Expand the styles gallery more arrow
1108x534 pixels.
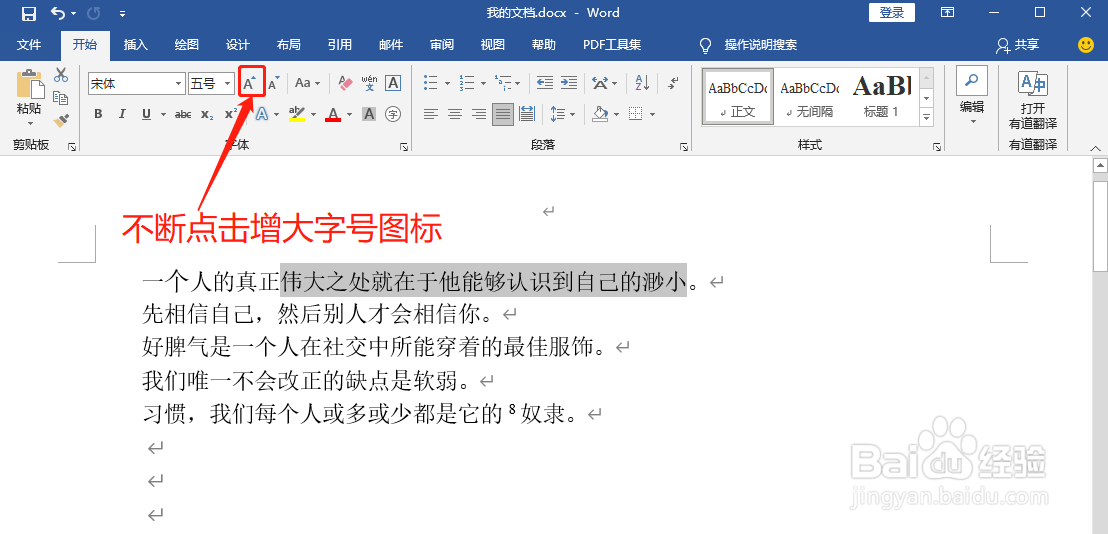(927, 117)
